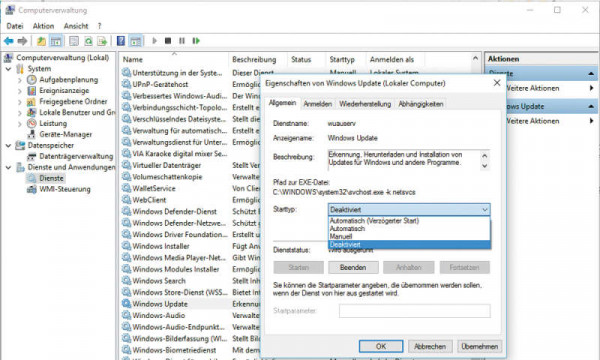
Task: Select the UPnP-Gerätehost service row
Action: tap(191, 84)
